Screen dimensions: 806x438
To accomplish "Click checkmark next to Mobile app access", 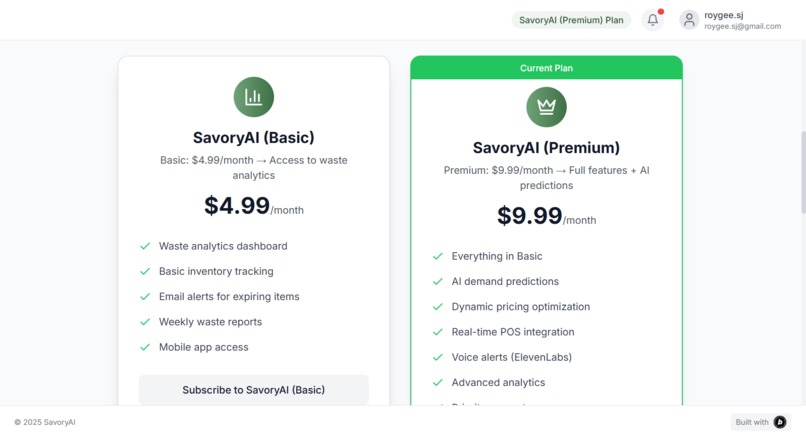I will click(145, 348).
